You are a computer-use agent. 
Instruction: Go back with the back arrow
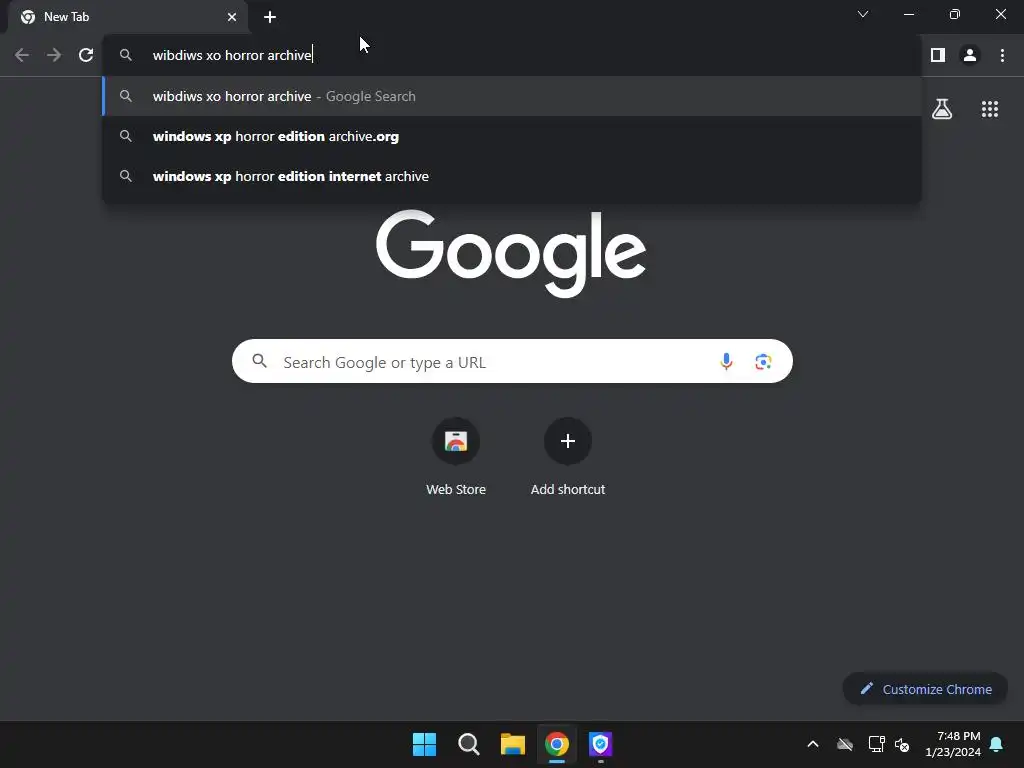click(22, 55)
